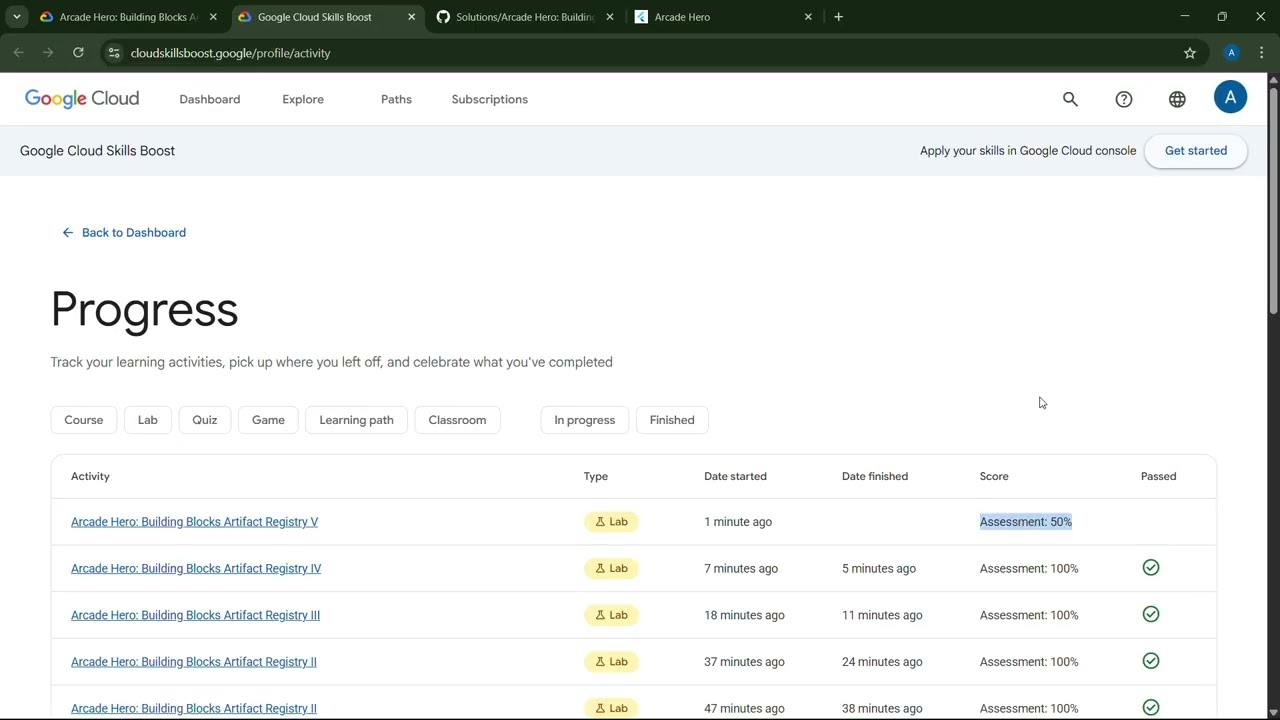Image resolution: width=1280 pixels, height=720 pixels.
Task: Click the passed checkmark for Artifact Registry IV
Action: (1151, 568)
